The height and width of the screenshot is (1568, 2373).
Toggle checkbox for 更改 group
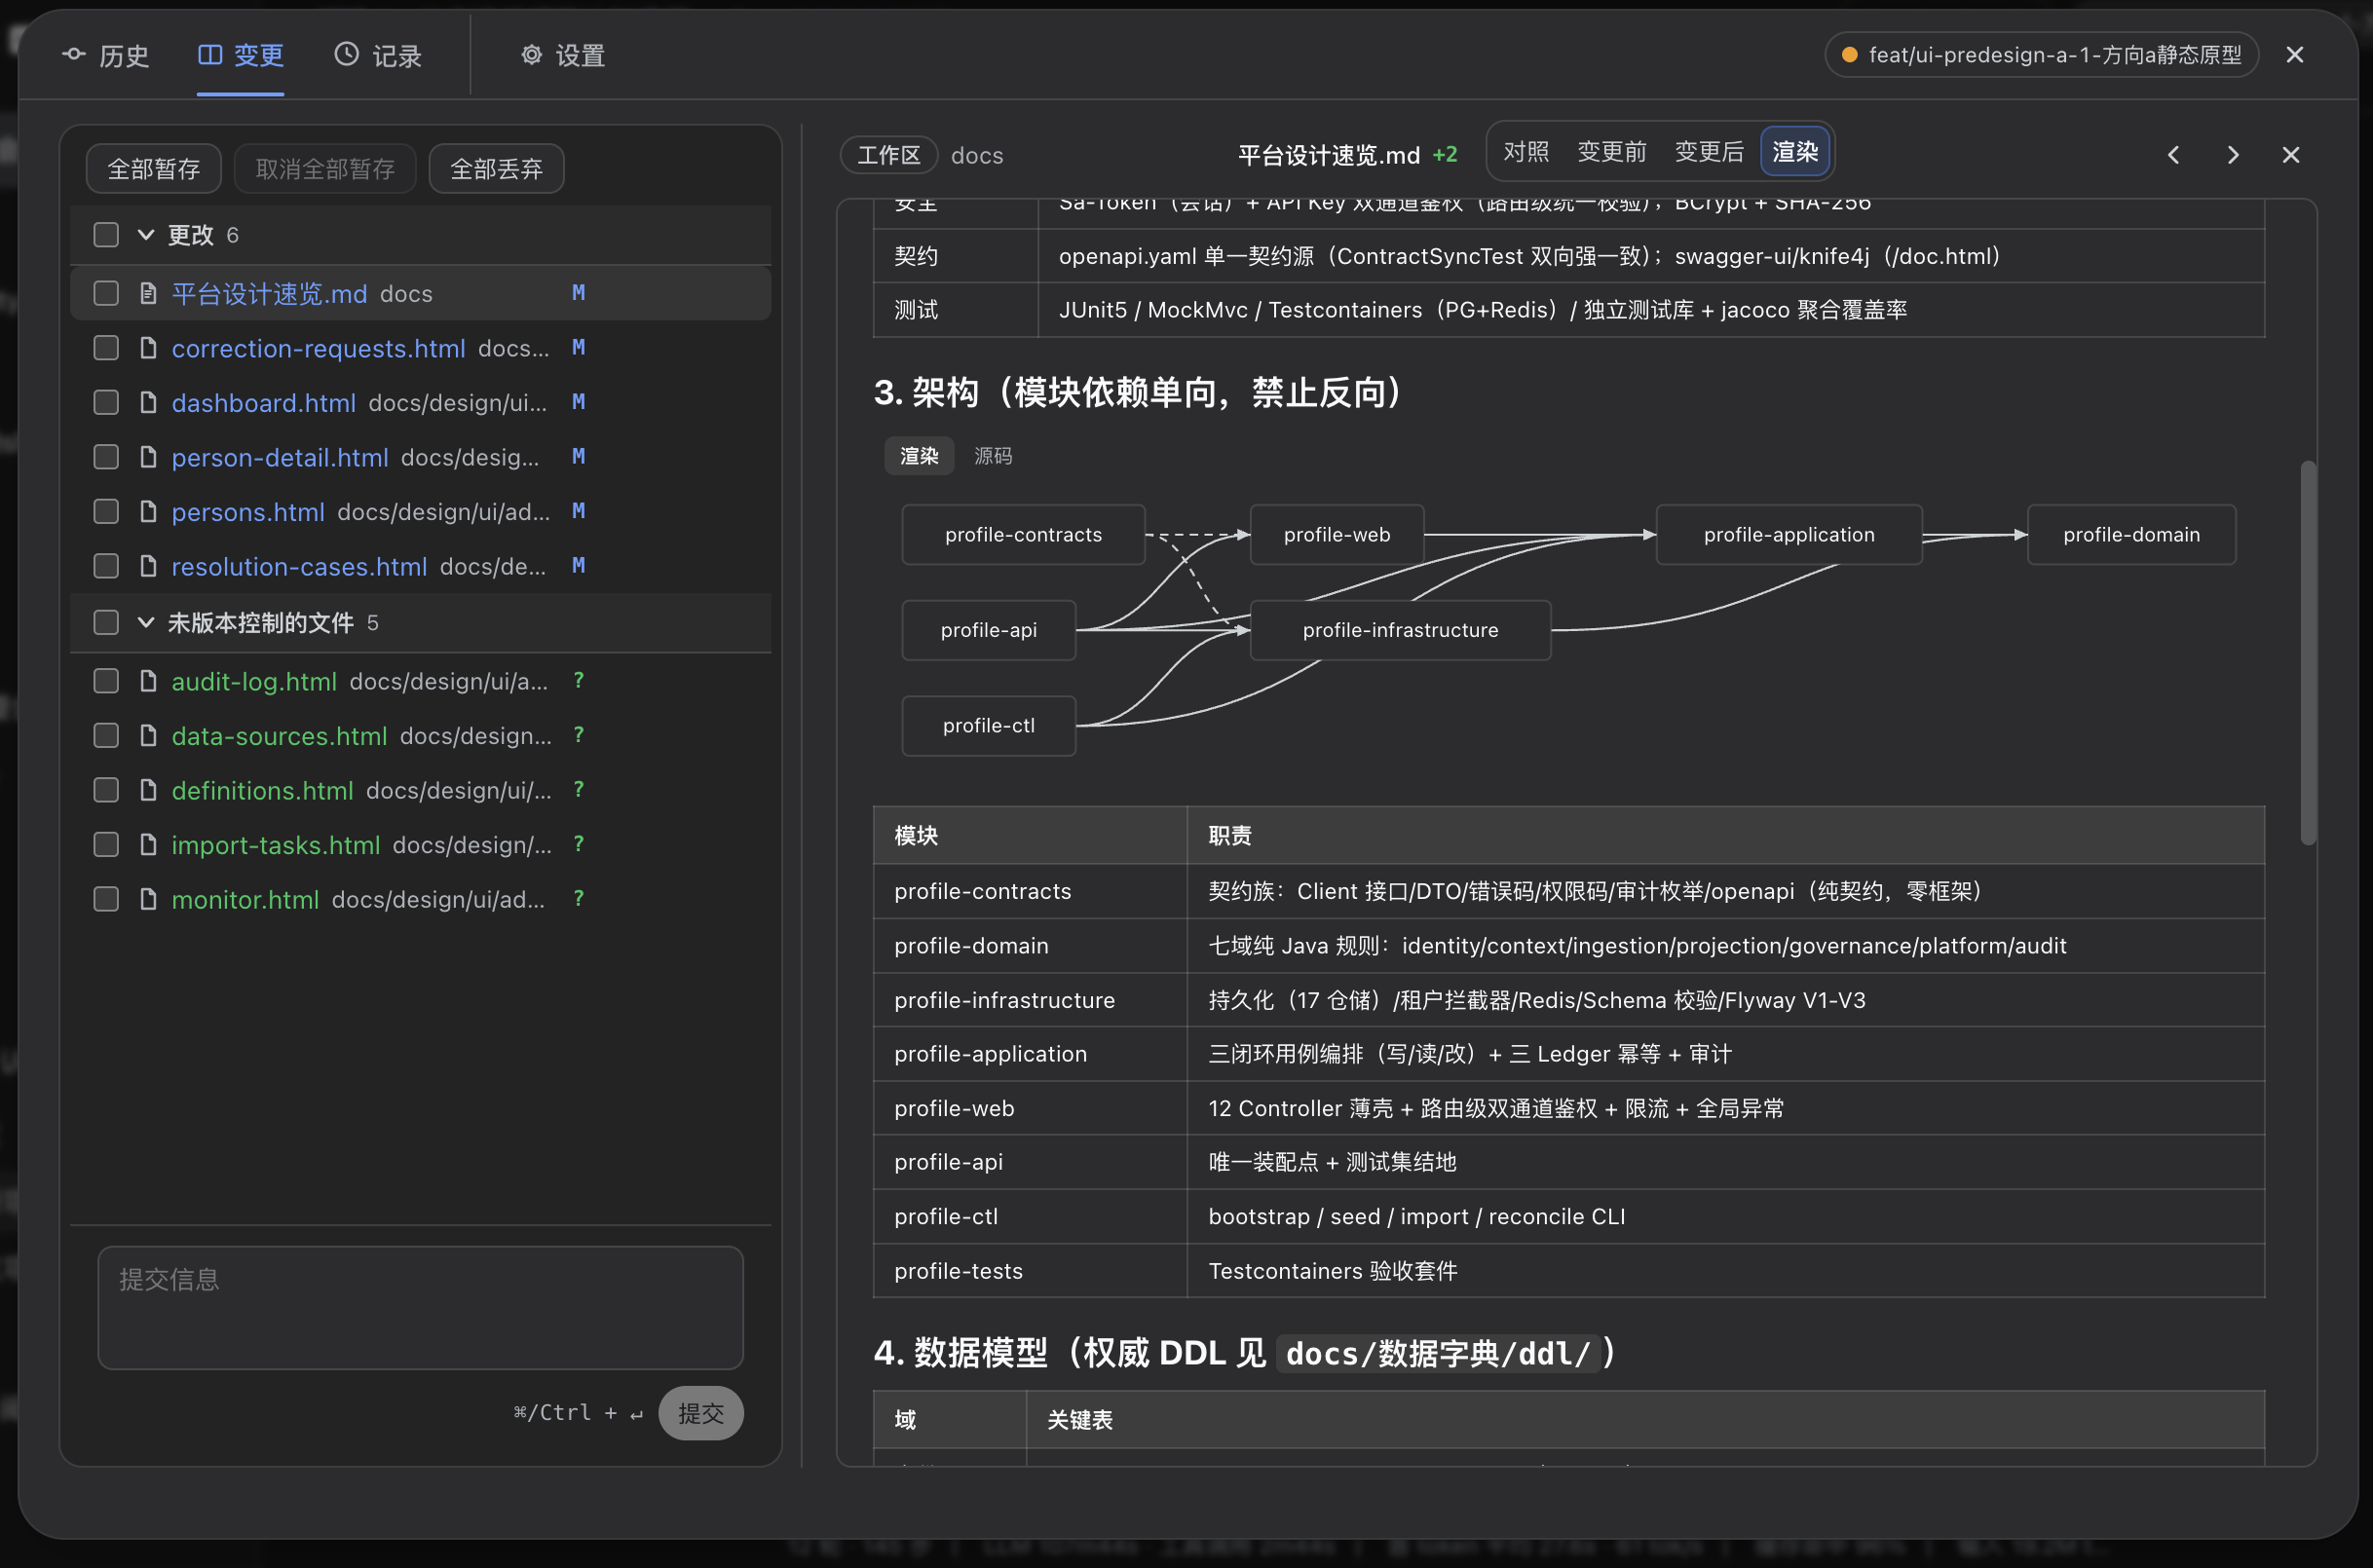(106, 235)
